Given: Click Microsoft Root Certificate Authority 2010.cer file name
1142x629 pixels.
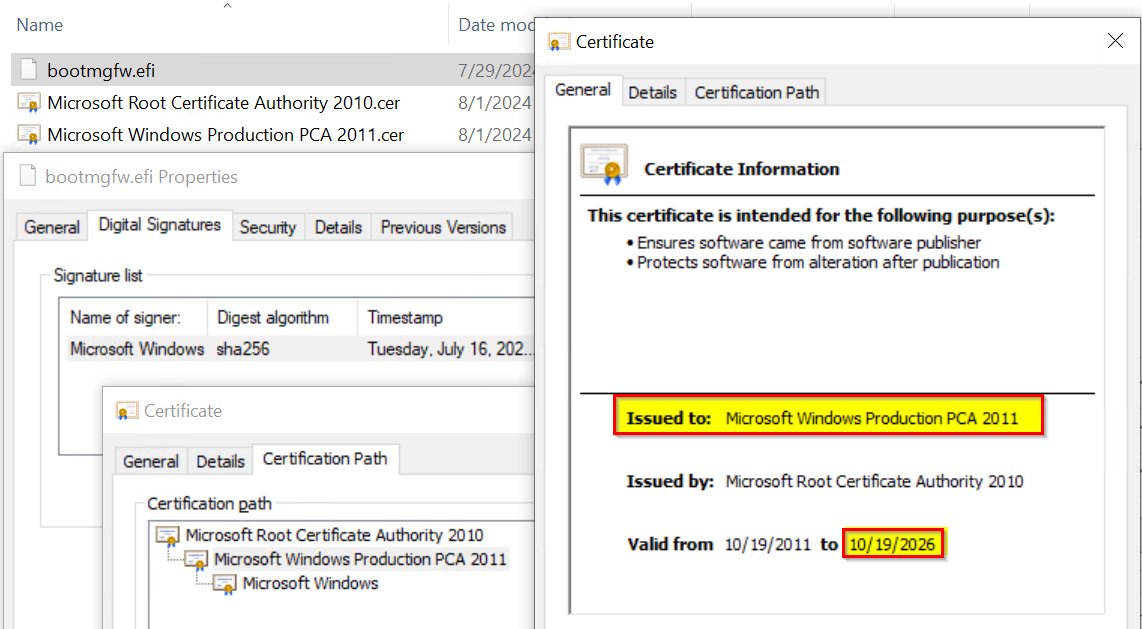Looking at the screenshot, I should (224, 103).
